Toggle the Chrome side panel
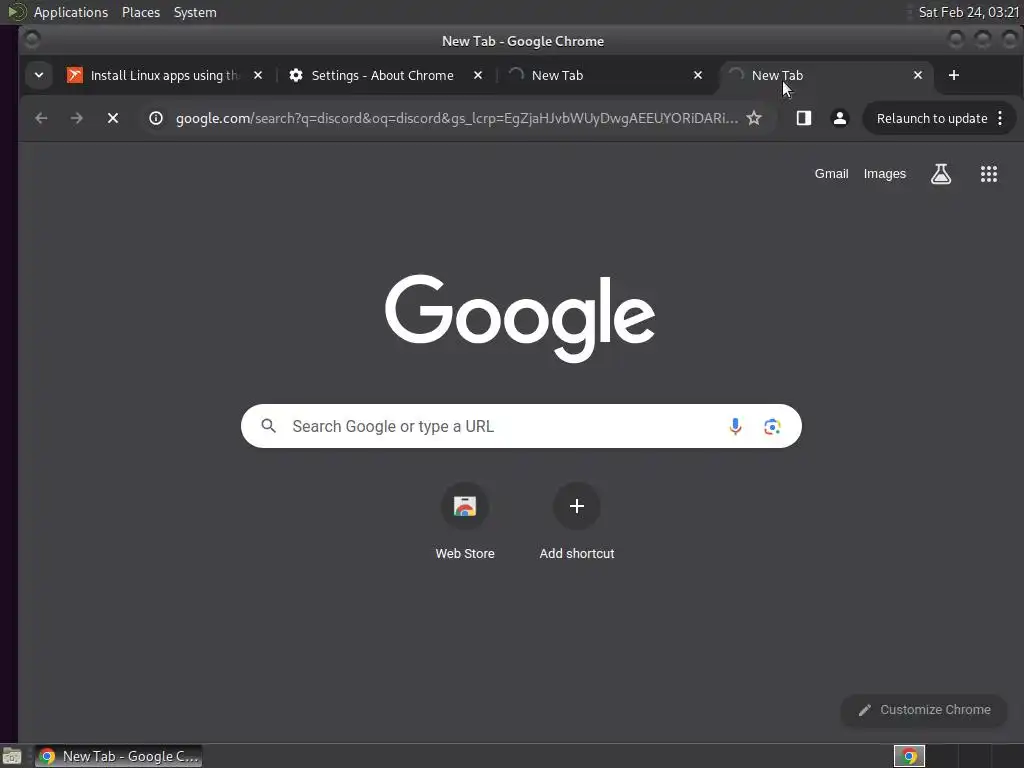This screenshot has width=1024, height=768. click(803, 118)
